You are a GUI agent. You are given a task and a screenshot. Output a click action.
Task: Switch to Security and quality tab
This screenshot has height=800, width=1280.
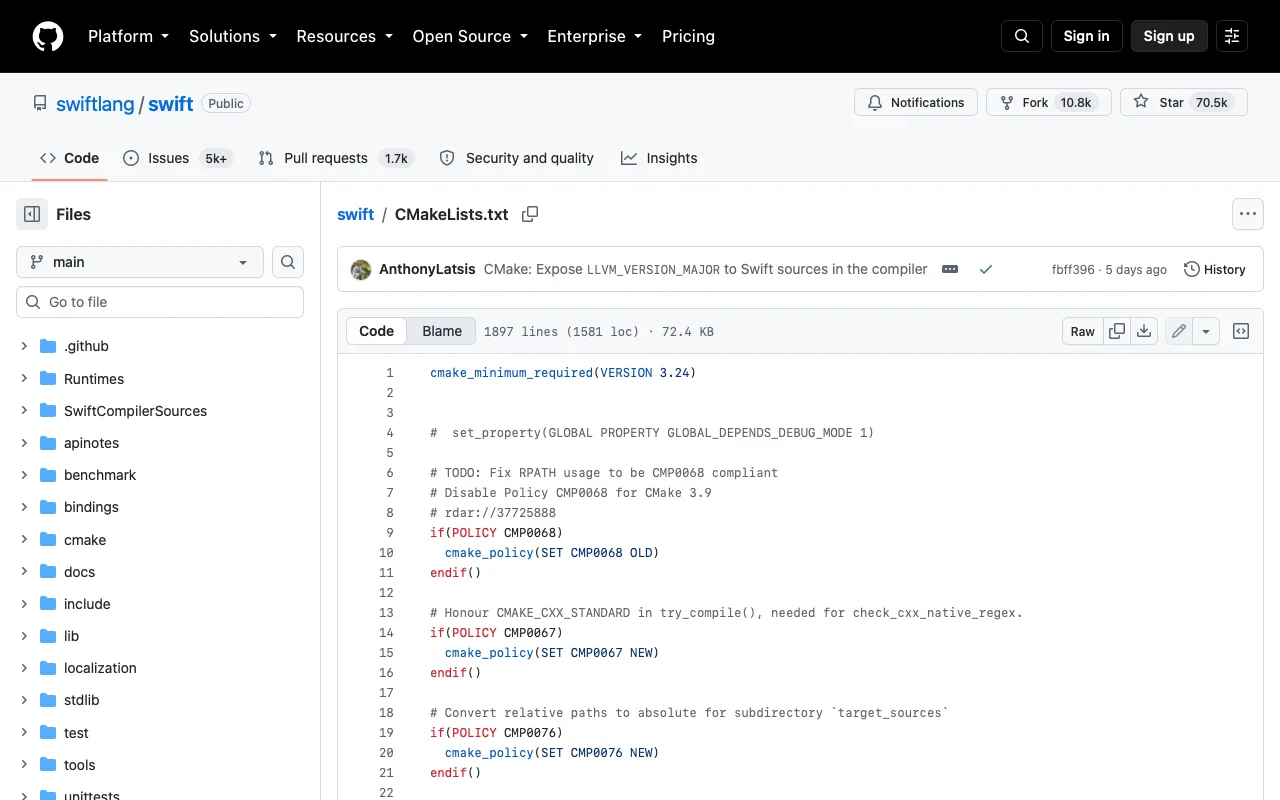coord(516,158)
